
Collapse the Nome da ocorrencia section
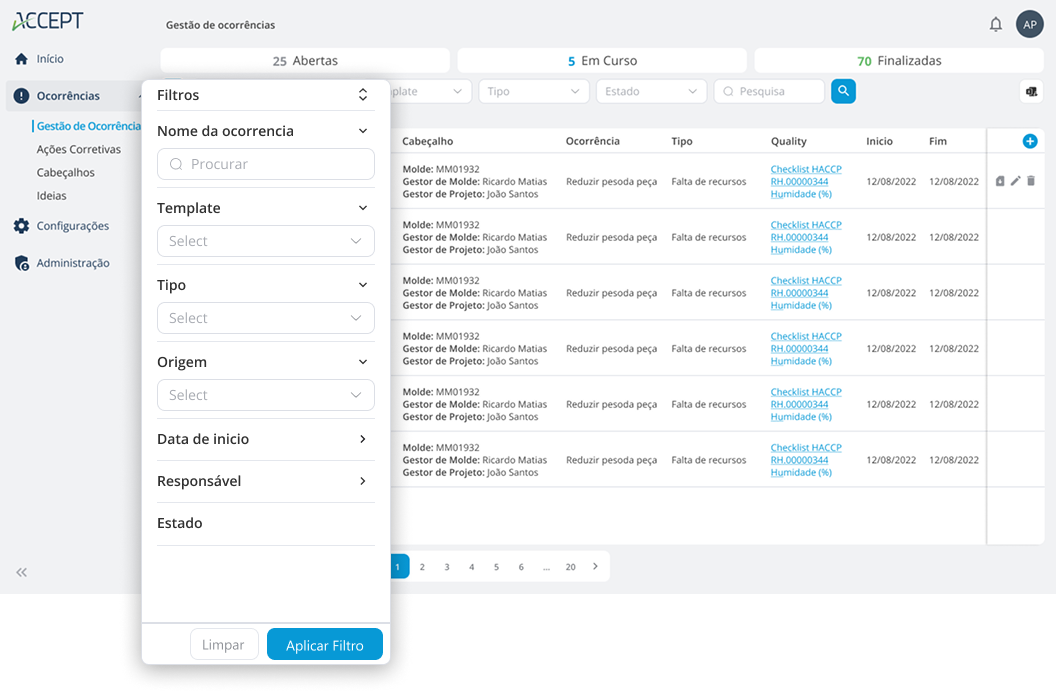(x=363, y=131)
